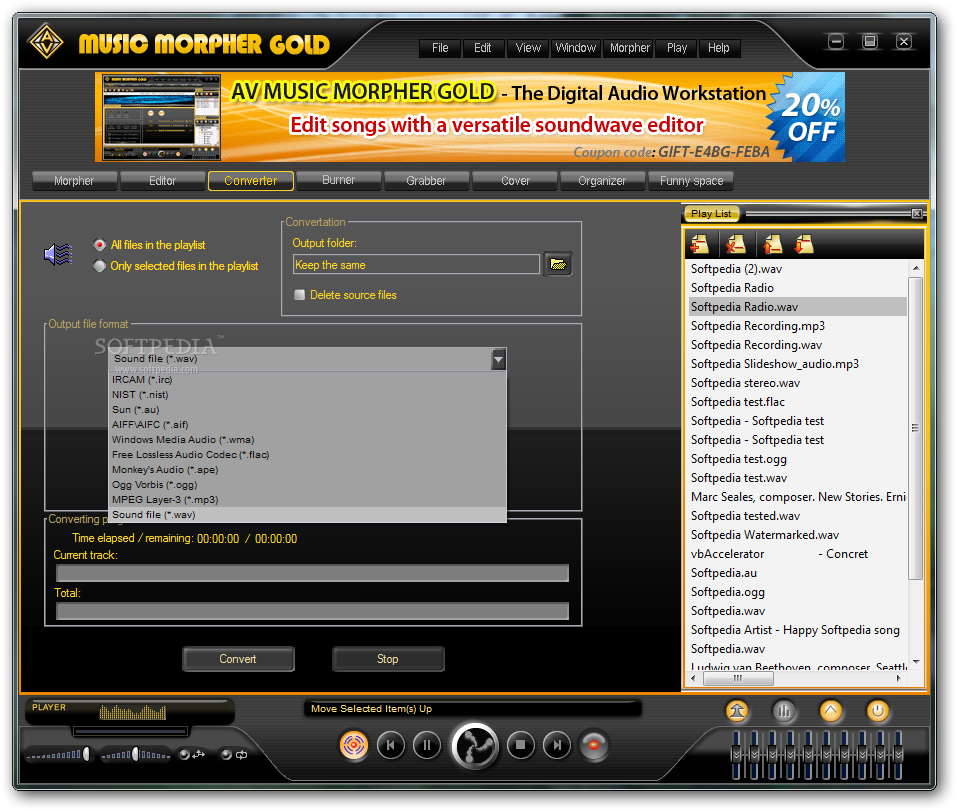Open the View menu
Image resolution: width=957 pixels, height=811 pixels.
[x=528, y=48]
